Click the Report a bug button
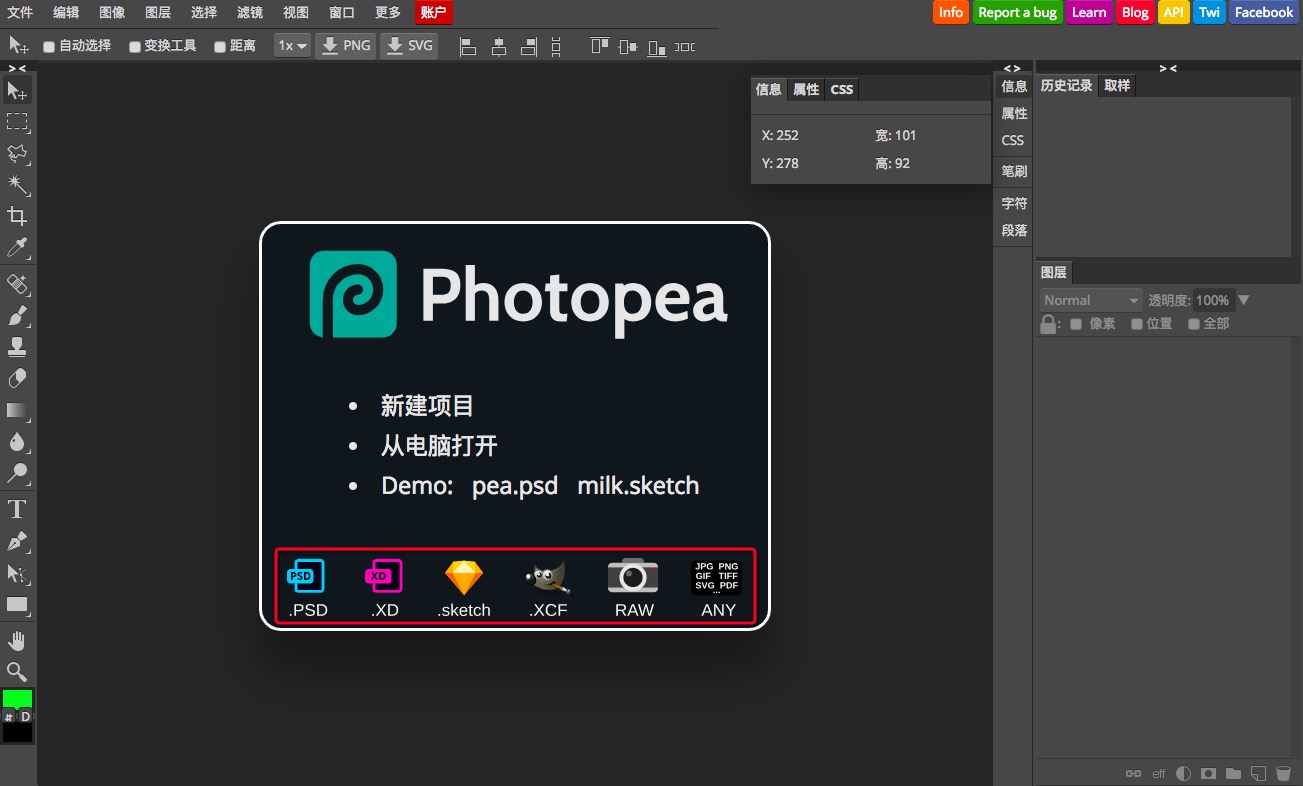The image size is (1303, 786). pos(1017,12)
